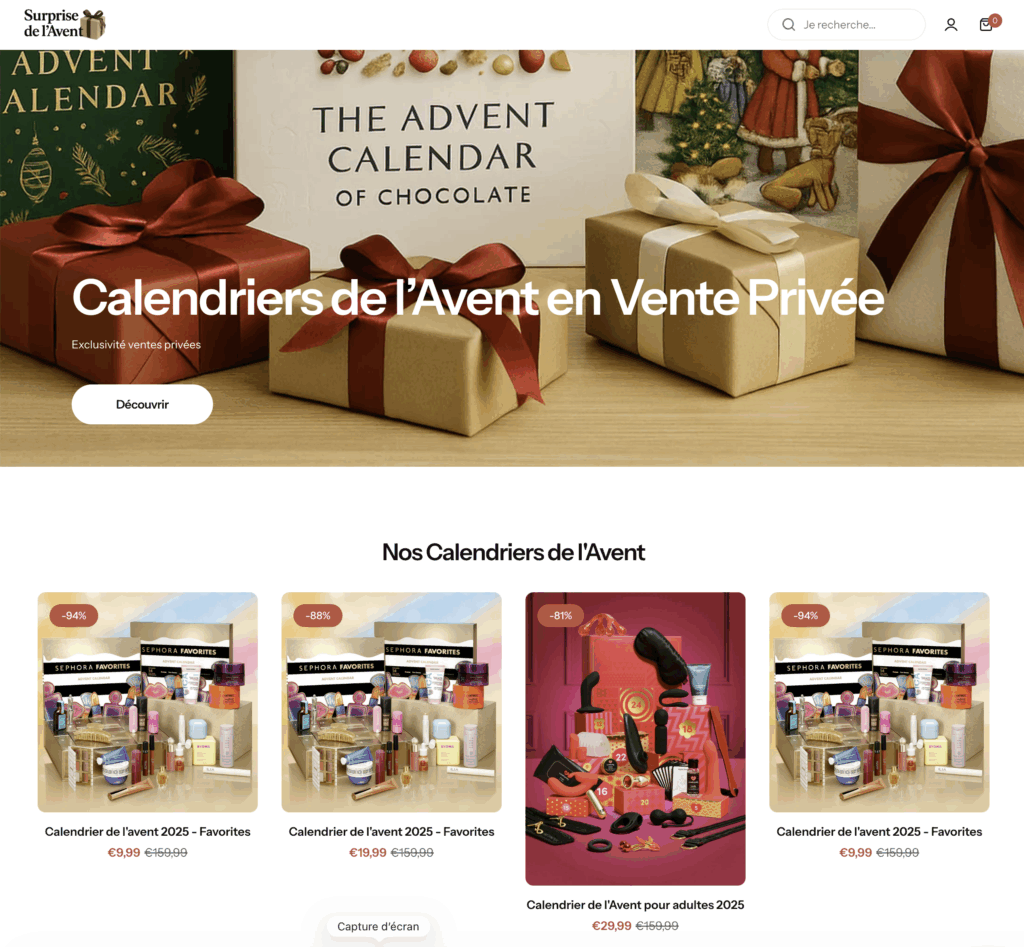The width and height of the screenshot is (1024, 947).
Task: Open the shopping cart icon
Action: tap(985, 25)
